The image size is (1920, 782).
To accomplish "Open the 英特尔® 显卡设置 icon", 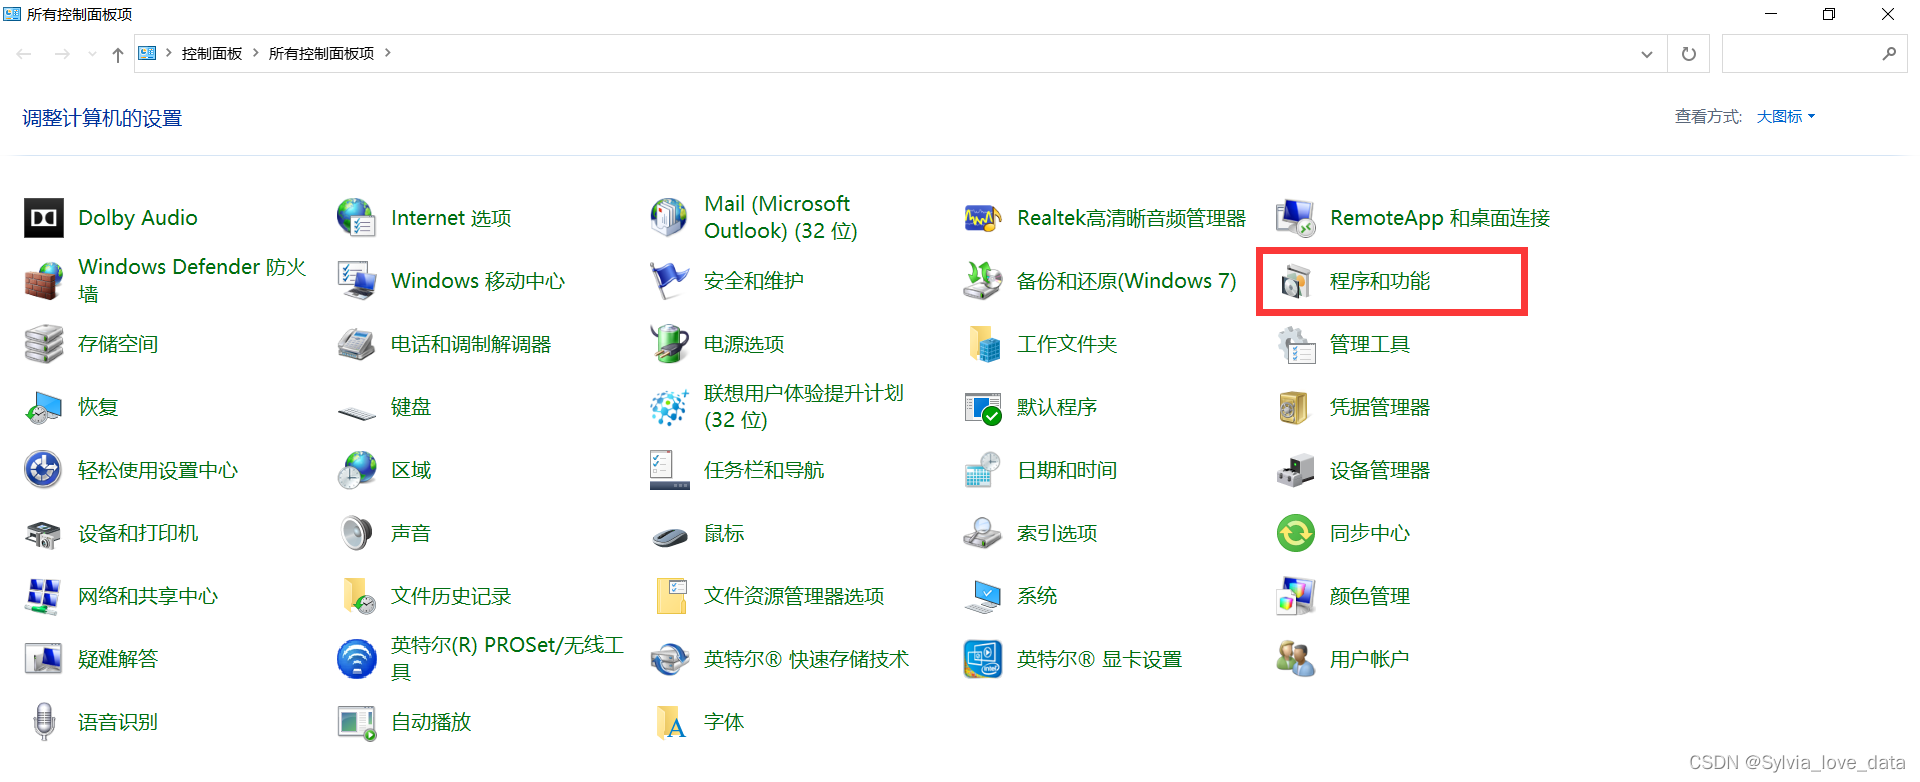I will point(983,659).
